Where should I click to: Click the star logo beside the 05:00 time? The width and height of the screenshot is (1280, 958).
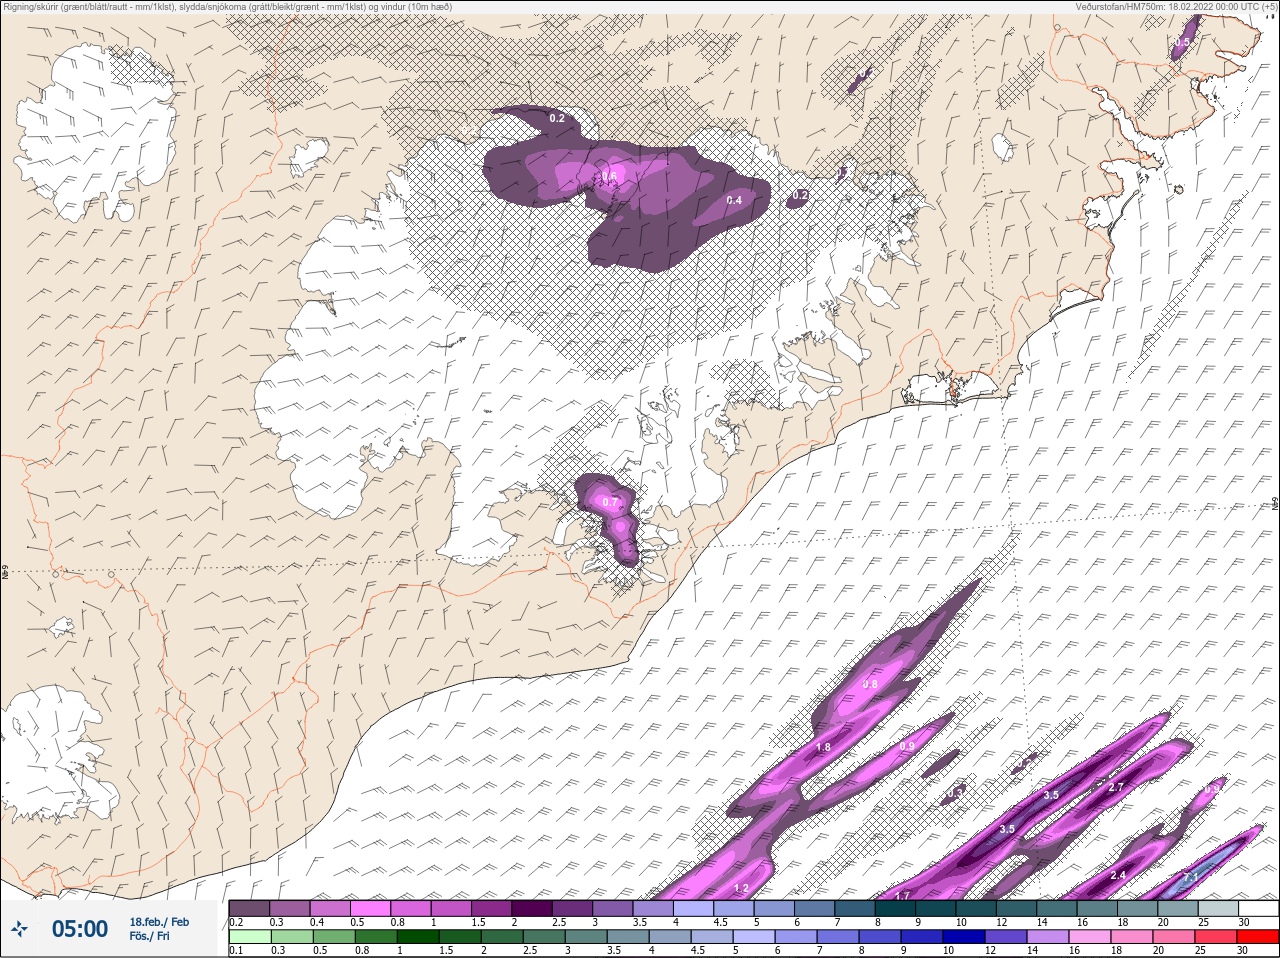pyautogui.click(x=19, y=929)
